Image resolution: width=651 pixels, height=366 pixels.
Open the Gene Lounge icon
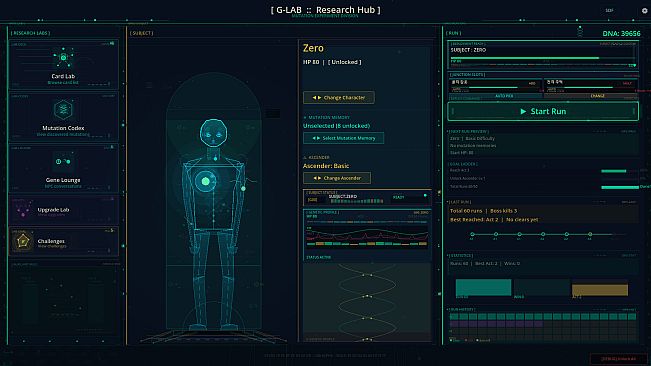point(63,161)
